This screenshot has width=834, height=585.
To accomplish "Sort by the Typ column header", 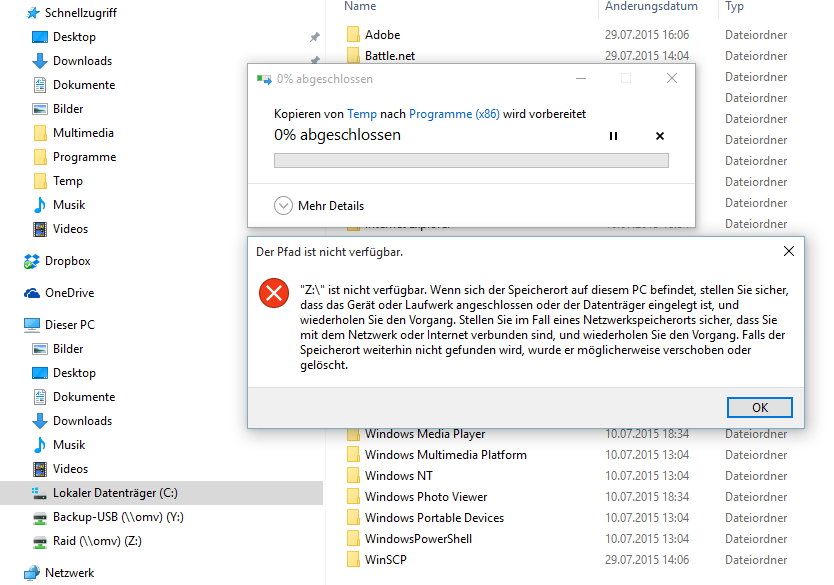I will [734, 7].
